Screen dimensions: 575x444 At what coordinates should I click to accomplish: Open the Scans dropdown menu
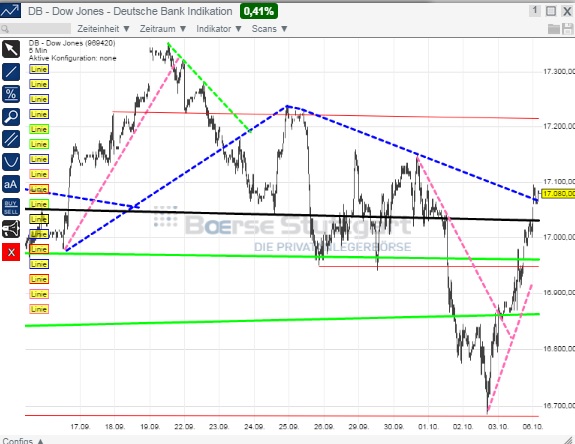pyautogui.click(x=270, y=29)
